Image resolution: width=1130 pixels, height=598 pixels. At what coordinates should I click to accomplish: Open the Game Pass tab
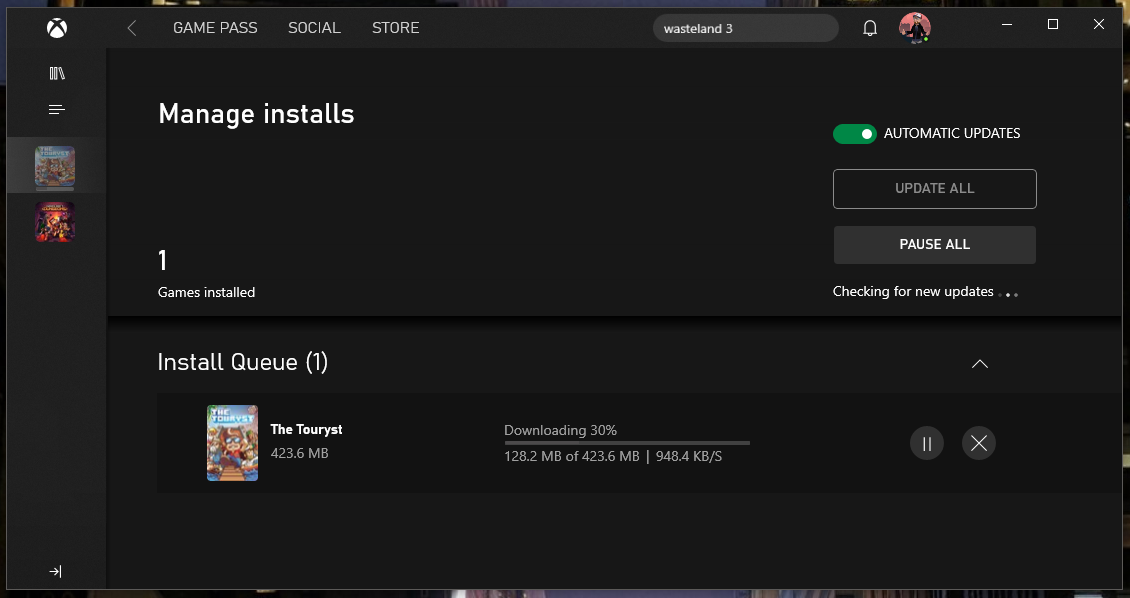[215, 28]
